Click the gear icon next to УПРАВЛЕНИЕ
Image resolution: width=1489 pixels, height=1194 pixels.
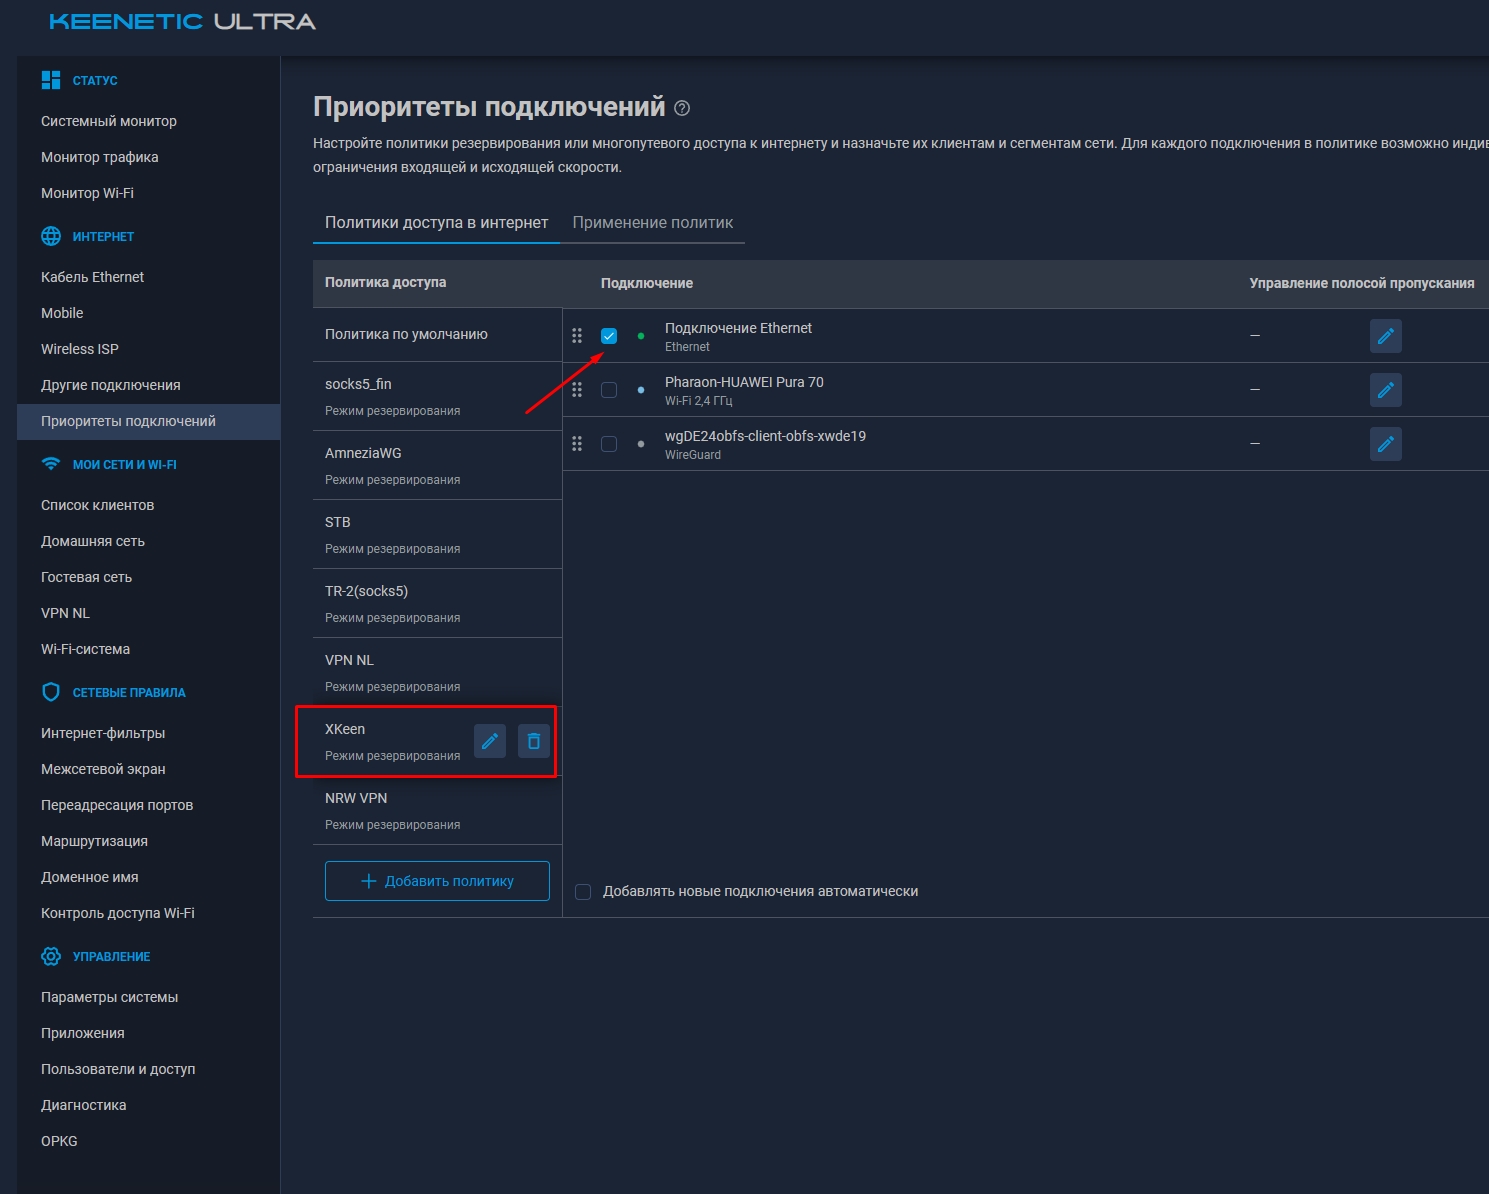[50, 956]
